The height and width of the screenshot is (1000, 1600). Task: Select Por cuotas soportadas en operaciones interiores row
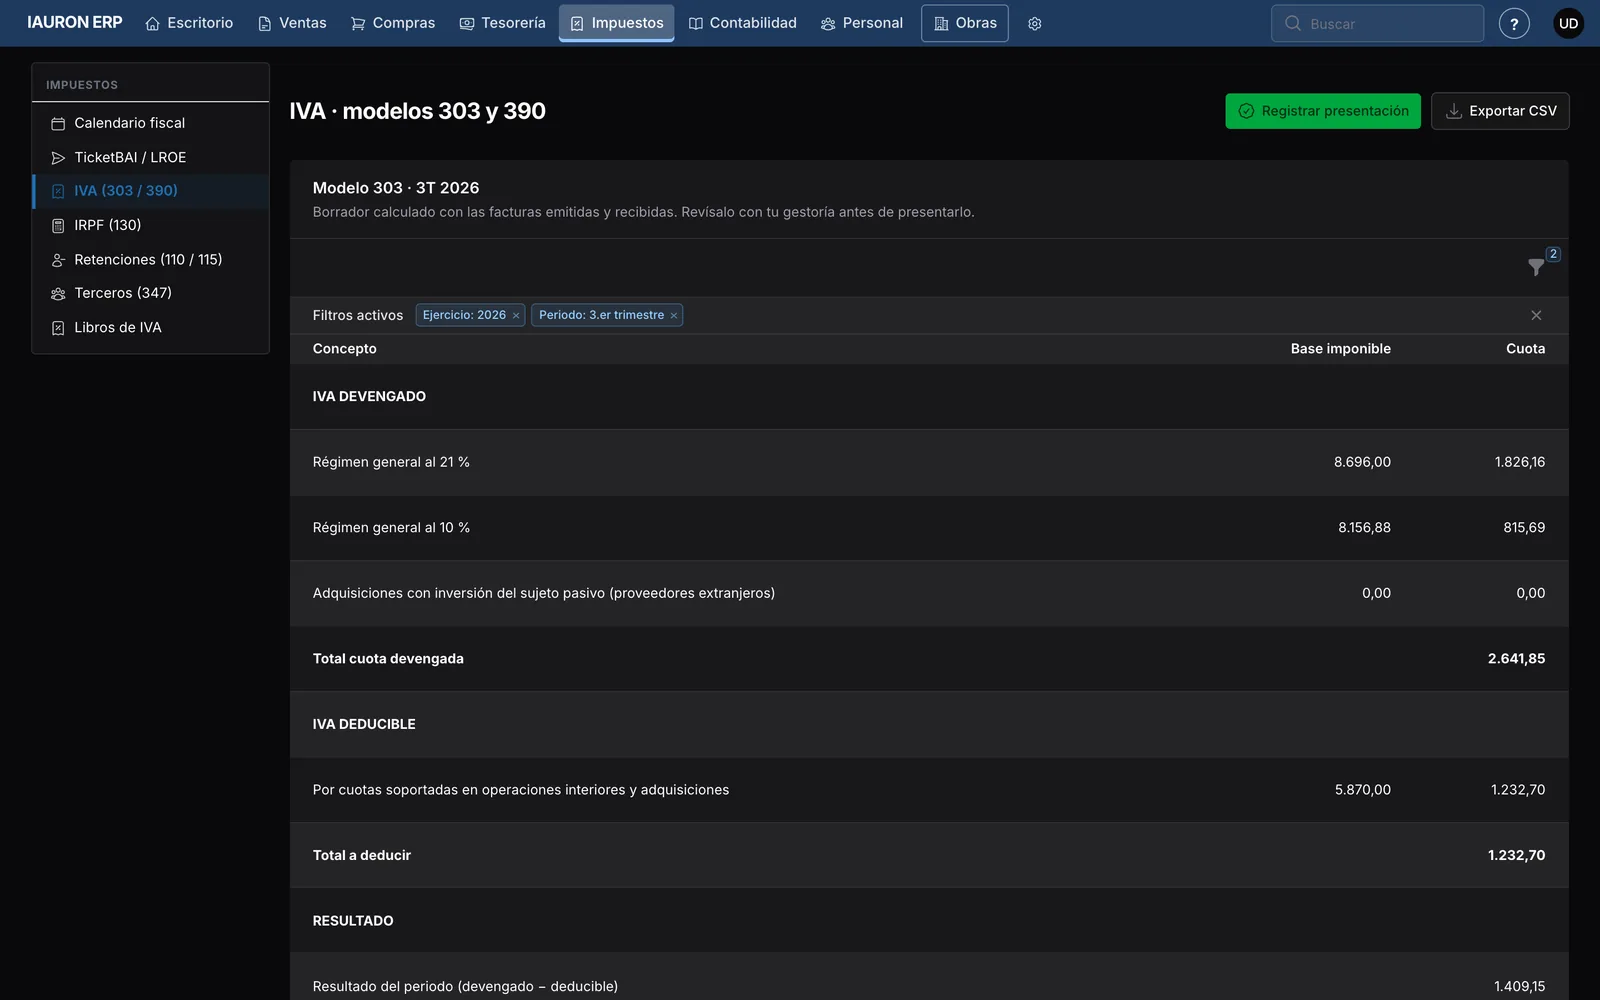(x=929, y=790)
